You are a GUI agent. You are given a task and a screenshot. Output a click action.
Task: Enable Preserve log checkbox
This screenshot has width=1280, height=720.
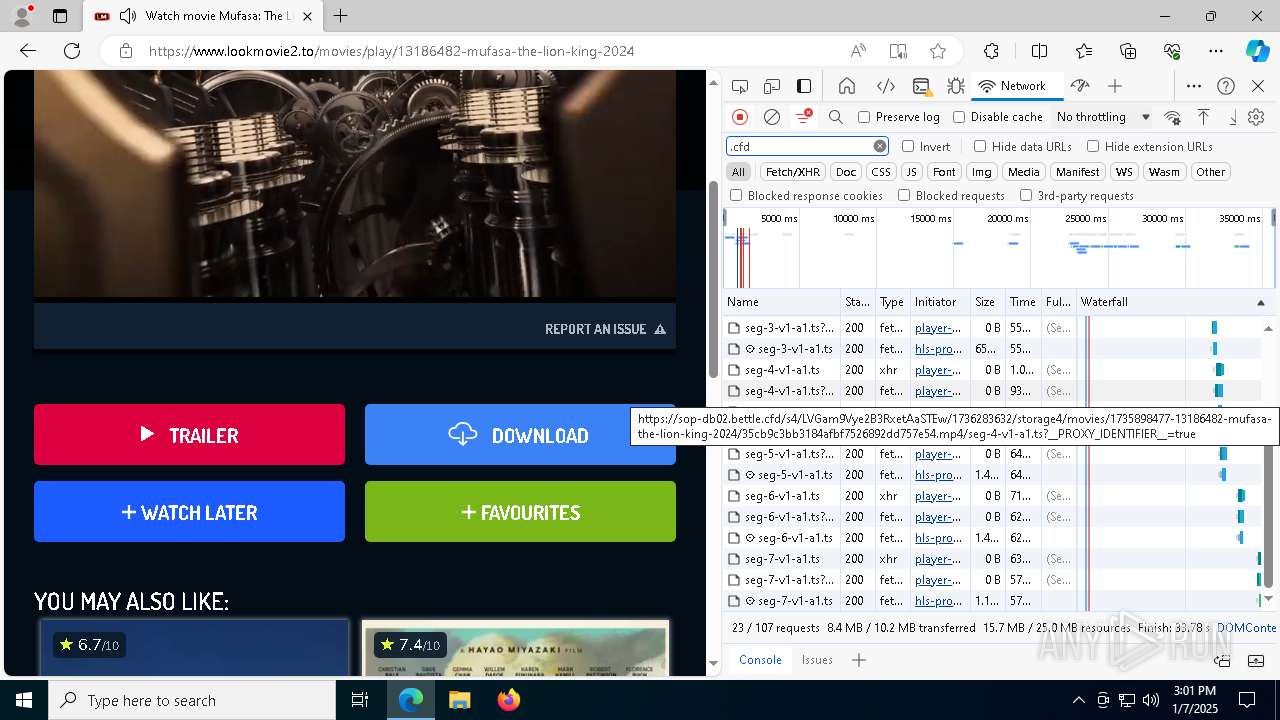864,117
